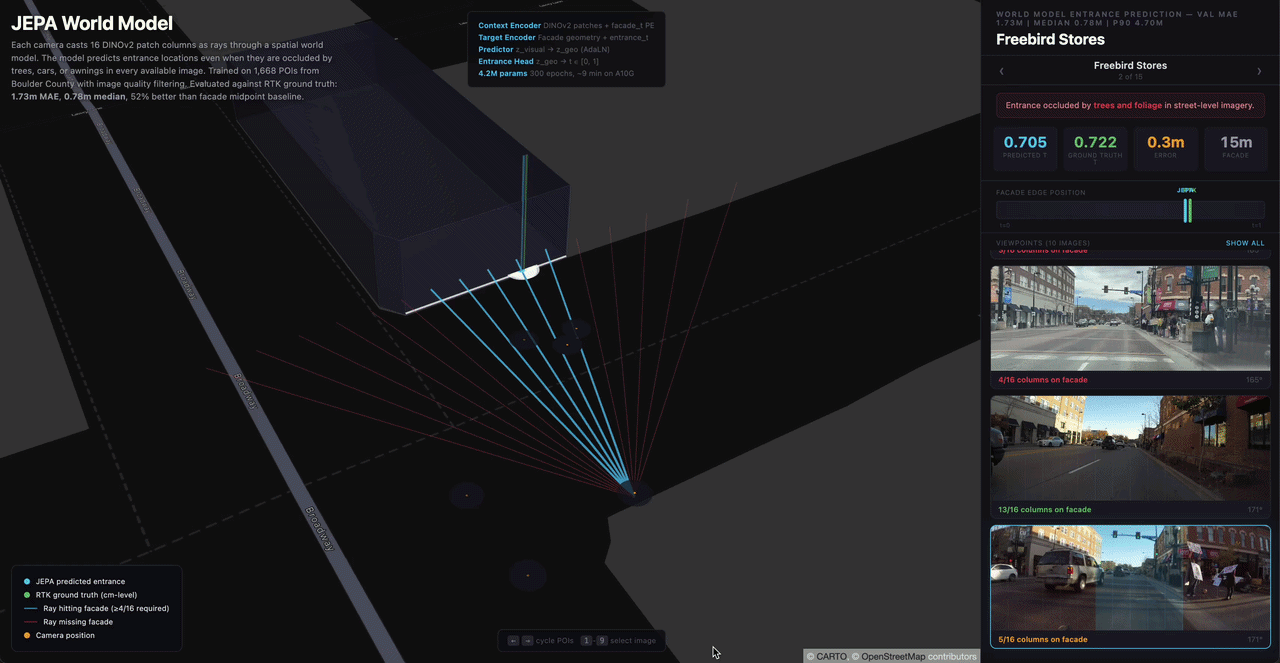Screen dimensions: 1280x663
Task: Click the '2 of 15' POI counter
Action: click(1130, 77)
